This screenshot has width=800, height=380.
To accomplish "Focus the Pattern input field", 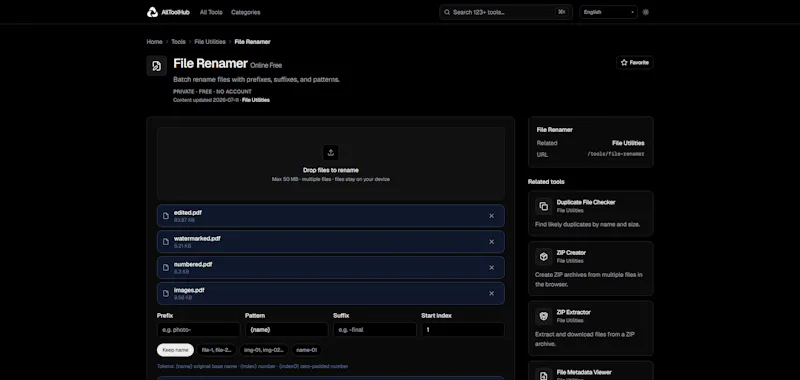I will tap(287, 330).
